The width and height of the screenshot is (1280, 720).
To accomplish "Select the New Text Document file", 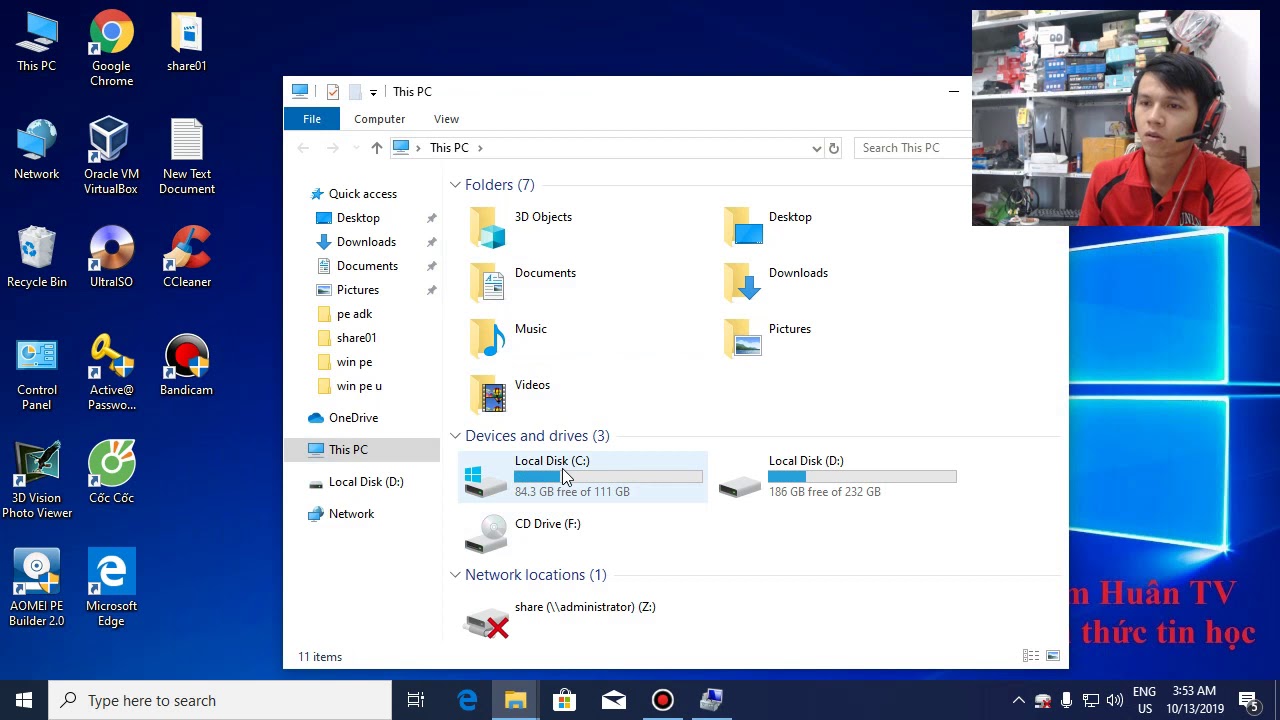I will pyautogui.click(x=187, y=157).
